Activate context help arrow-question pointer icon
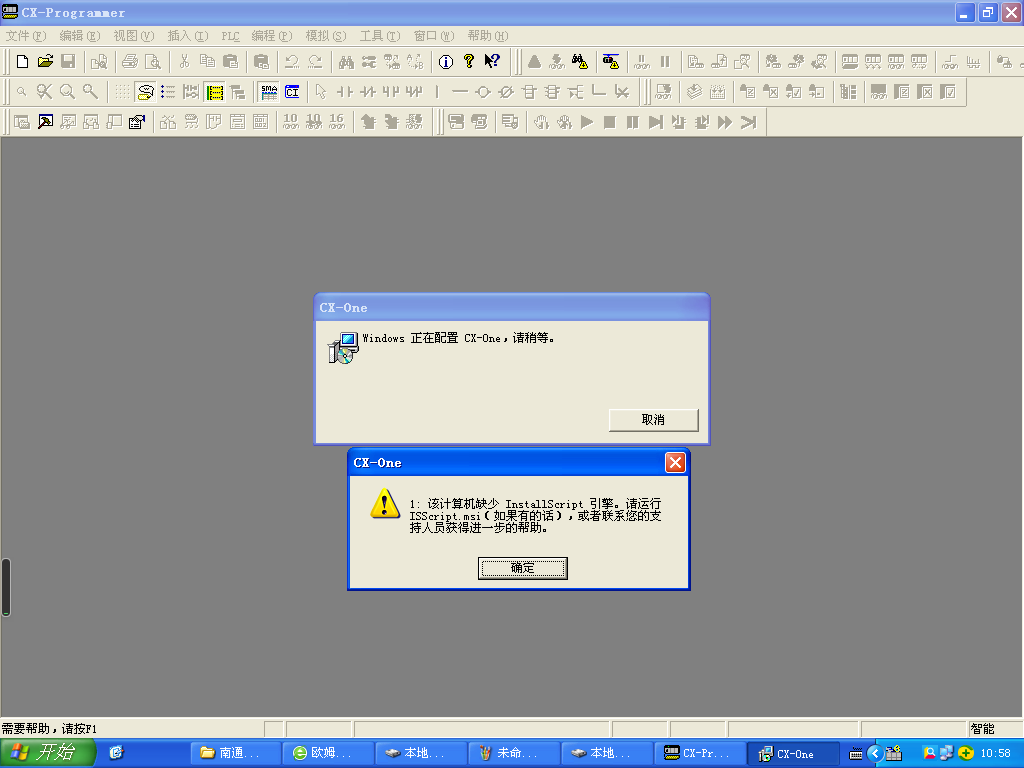This screenshot has height=768, width=1024. click(491, 62)
